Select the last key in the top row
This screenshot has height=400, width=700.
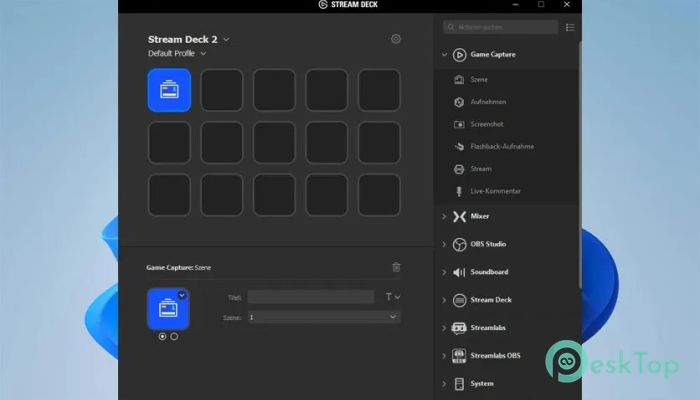pyautogui.click(x=379, y=90)
